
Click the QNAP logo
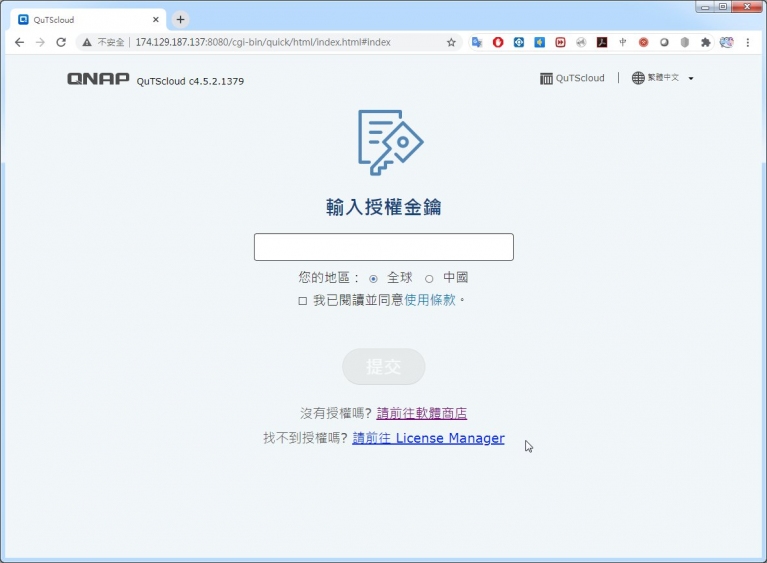[98, 79]
